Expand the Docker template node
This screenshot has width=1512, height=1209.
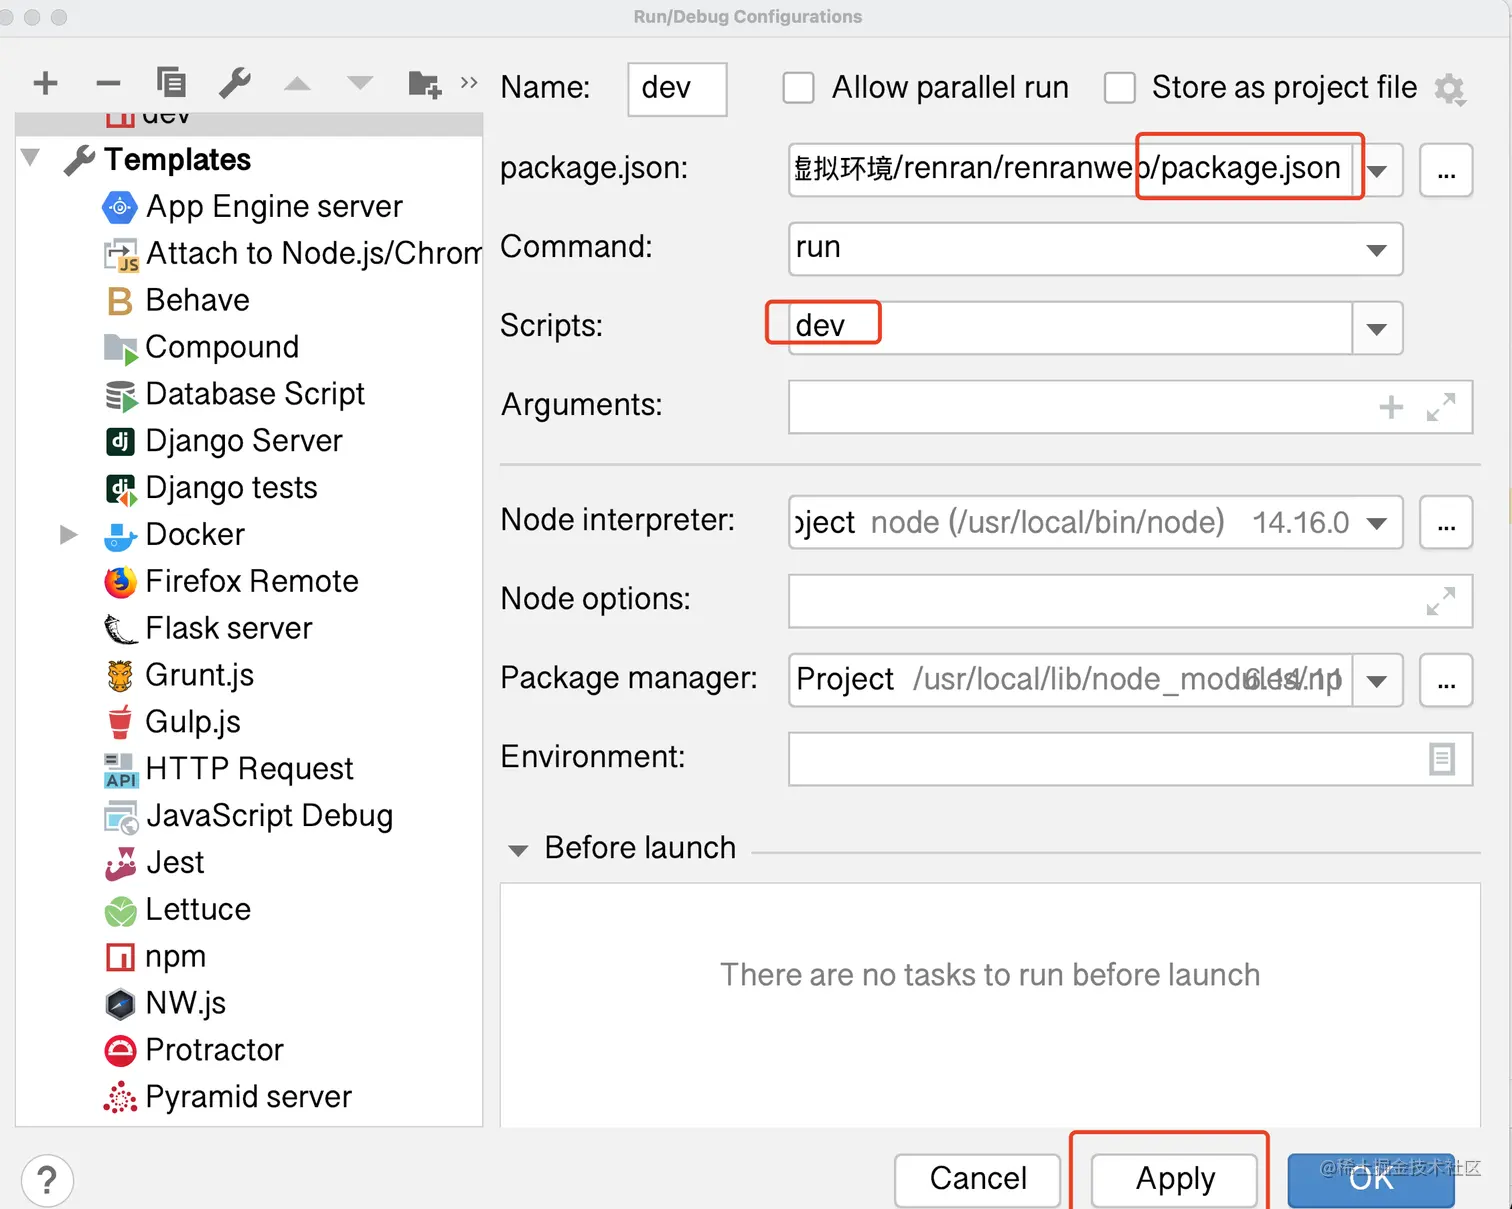coord(69,535)
